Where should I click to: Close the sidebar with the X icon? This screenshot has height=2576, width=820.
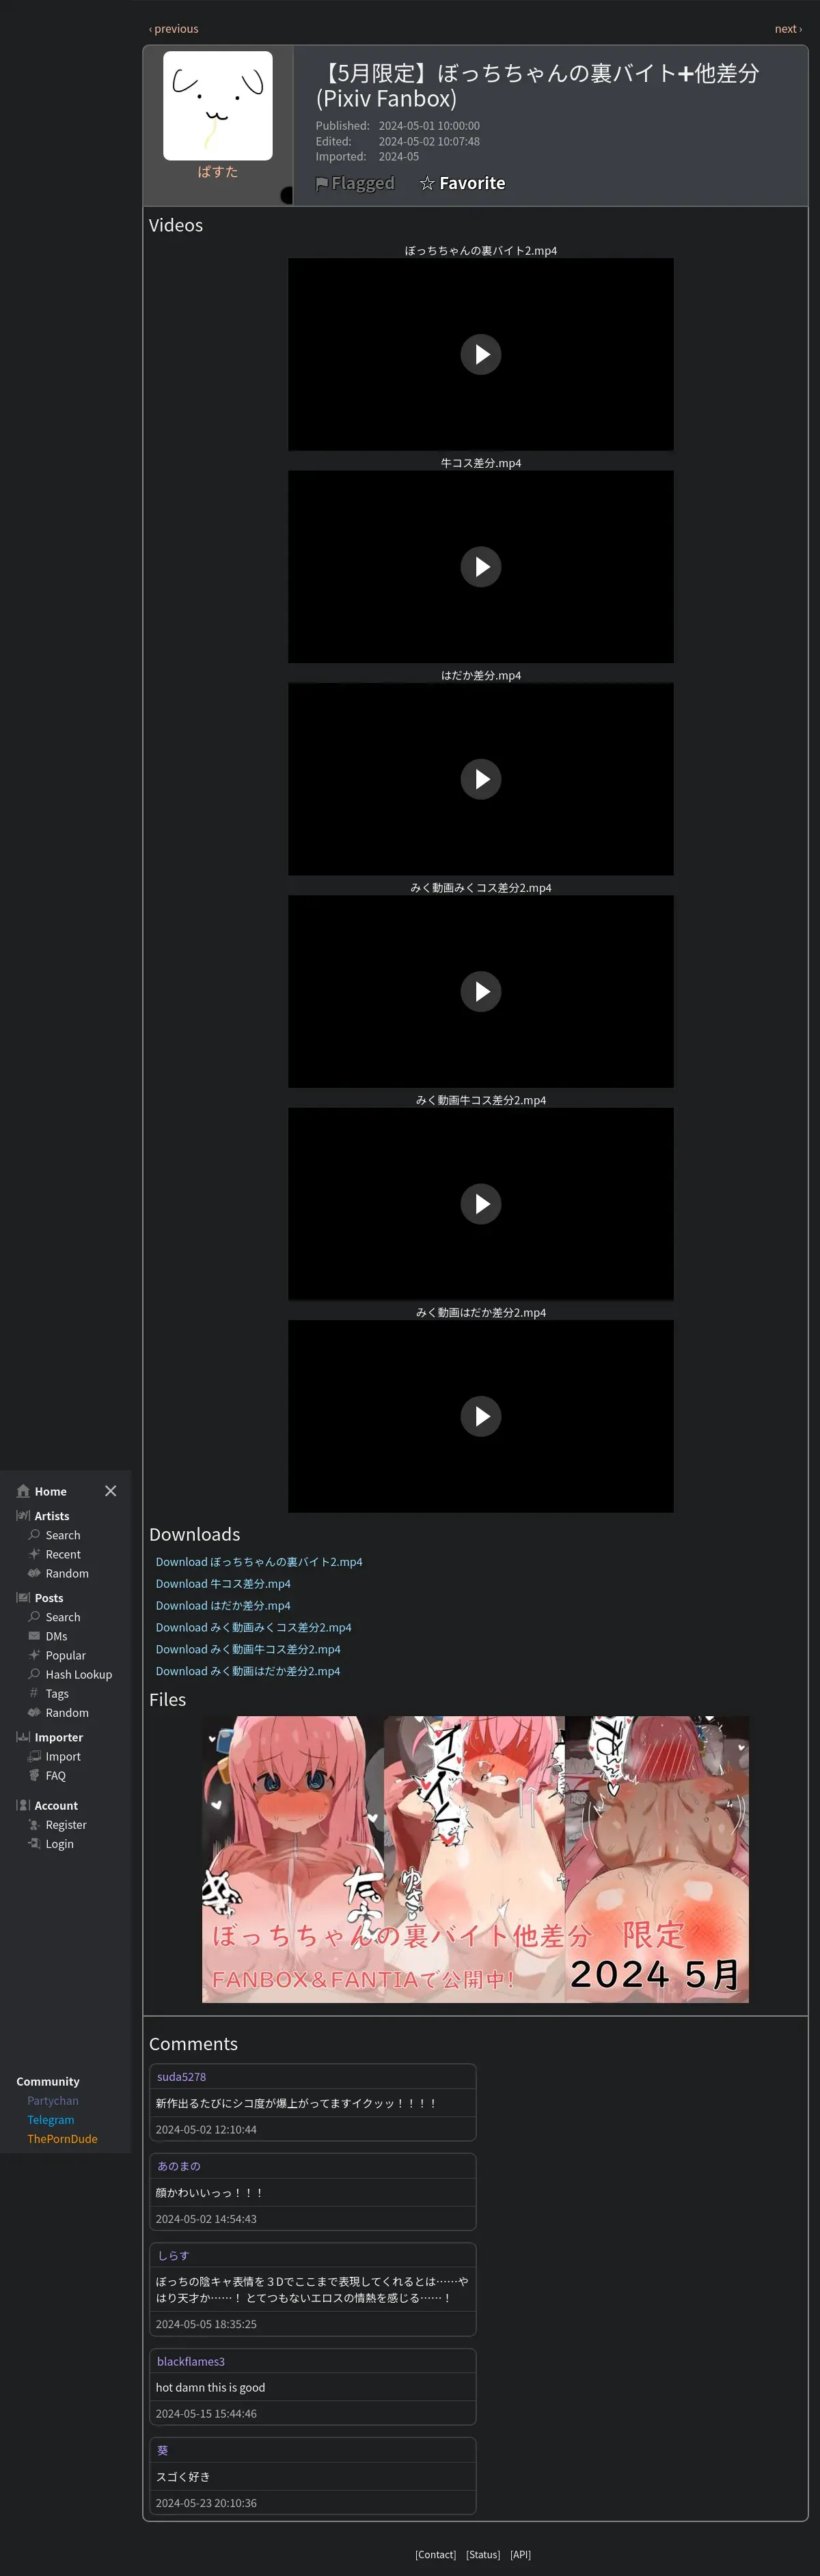110,1491
